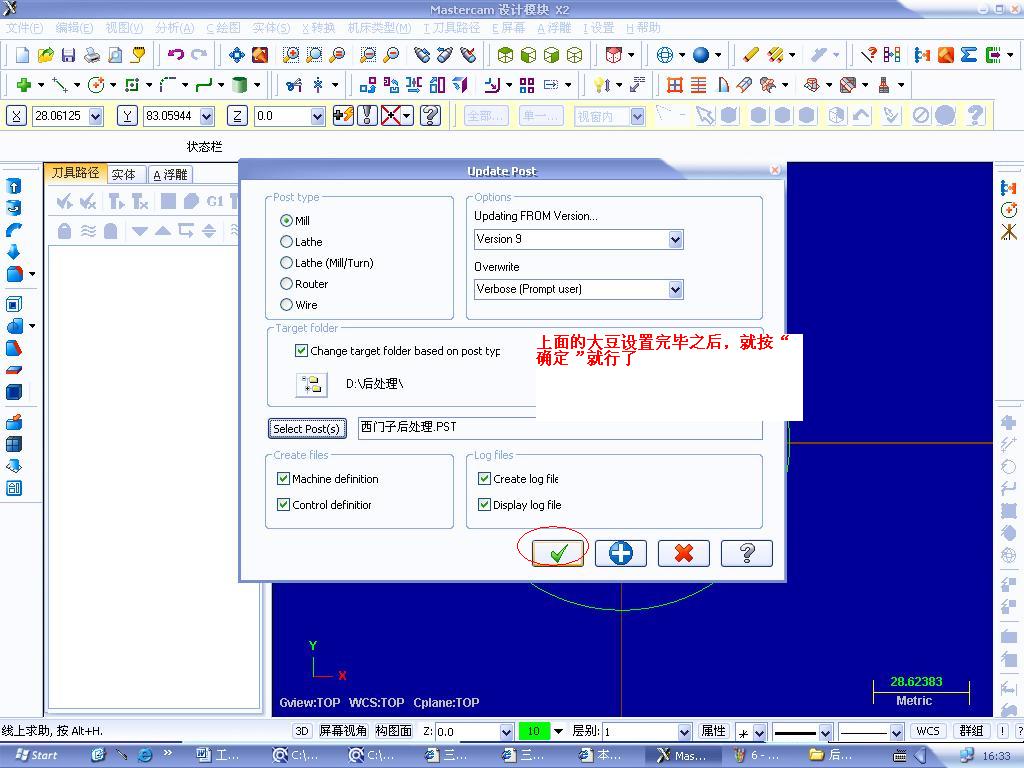Click the red sweep solid icon in left sidebar
Image resolution: width=1024 pixels, height=768 pixels.
click(x=14, y=349)
